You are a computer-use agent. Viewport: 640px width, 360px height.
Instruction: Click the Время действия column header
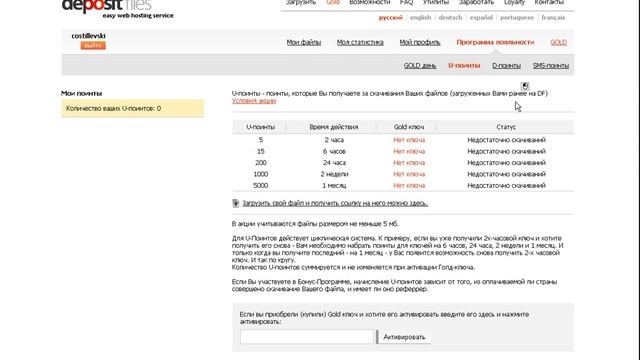333,127
